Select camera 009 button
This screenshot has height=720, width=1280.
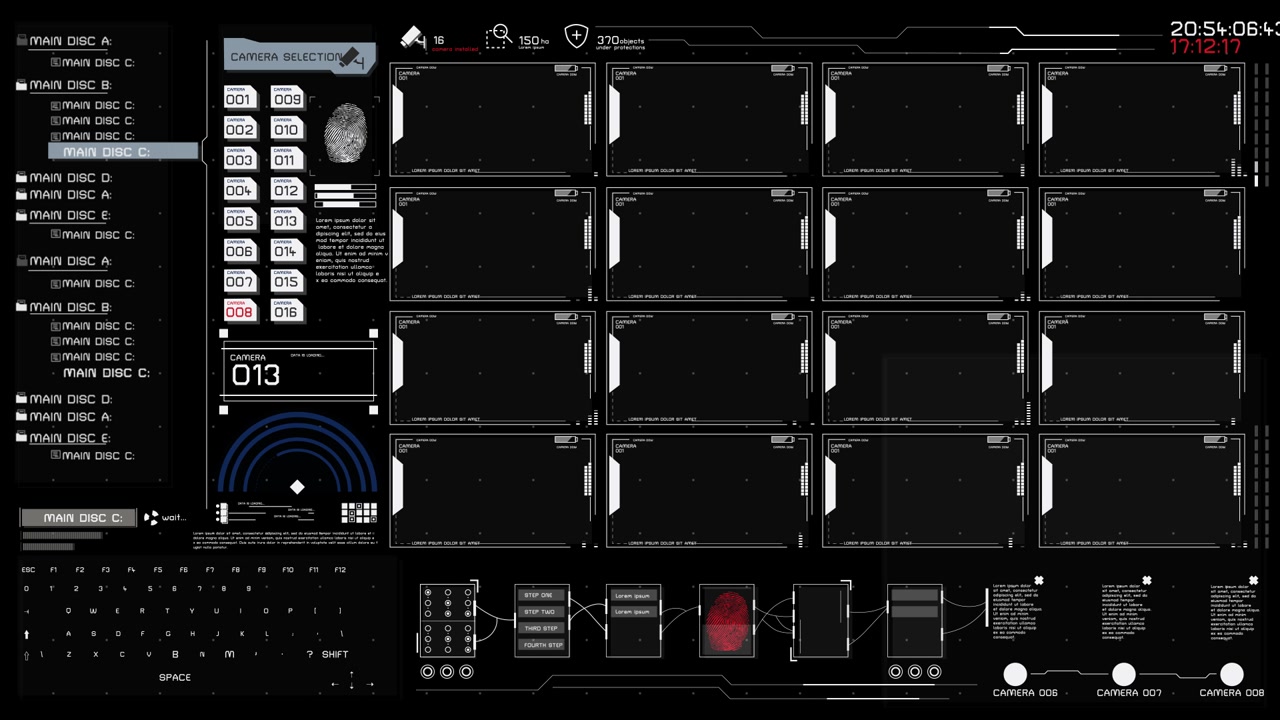coord(287,97)
